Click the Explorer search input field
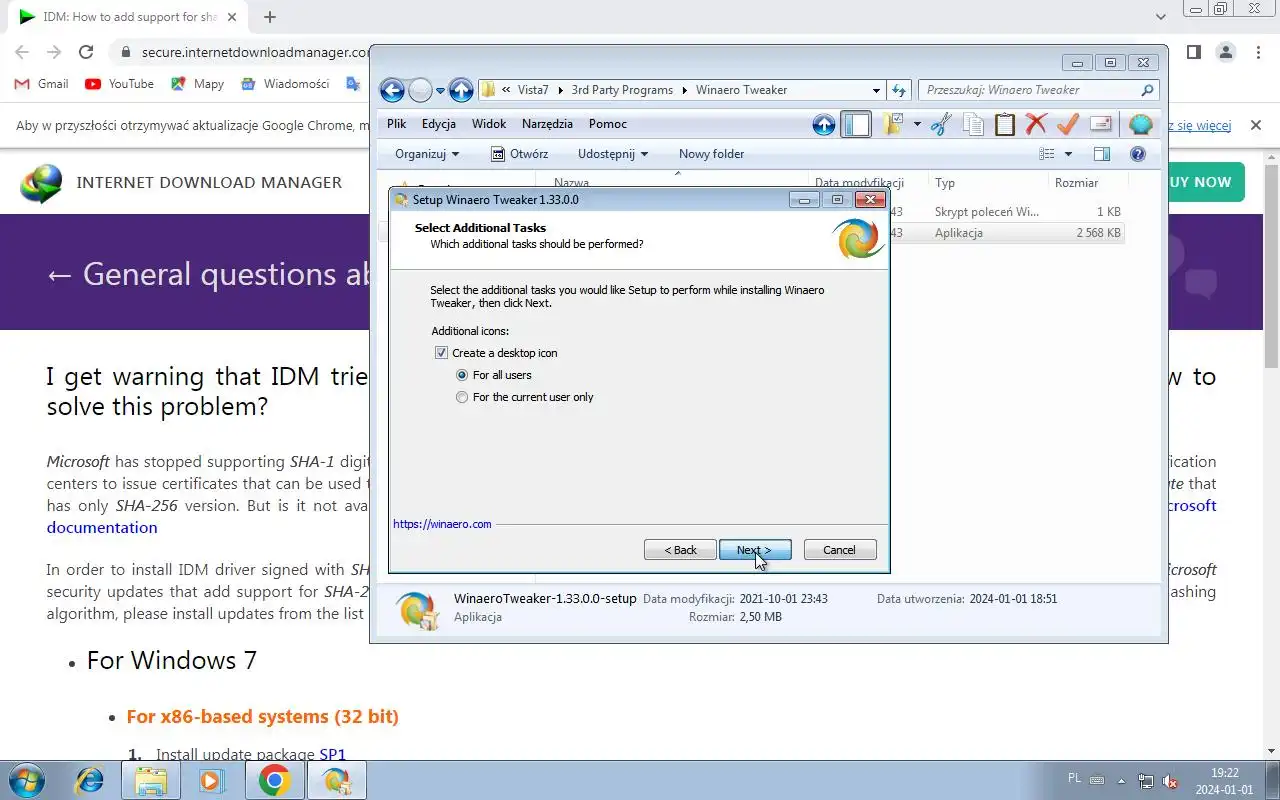The image size is (1280, 800). point(1030,90)
